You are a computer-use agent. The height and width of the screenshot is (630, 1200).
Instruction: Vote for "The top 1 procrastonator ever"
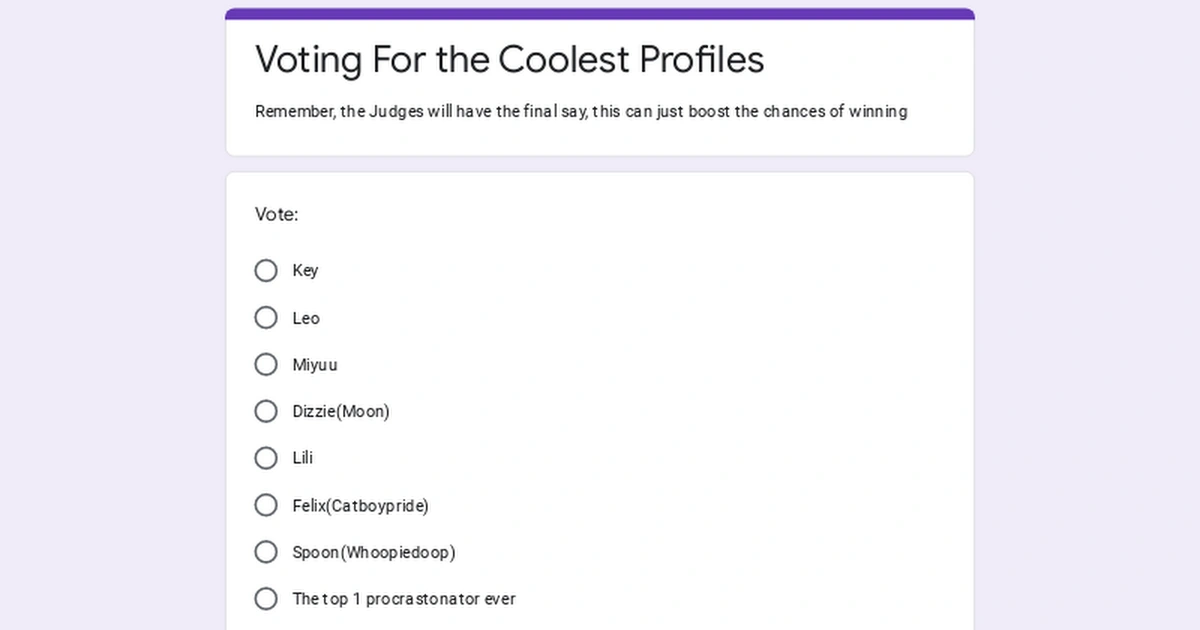tap(266, 599)
